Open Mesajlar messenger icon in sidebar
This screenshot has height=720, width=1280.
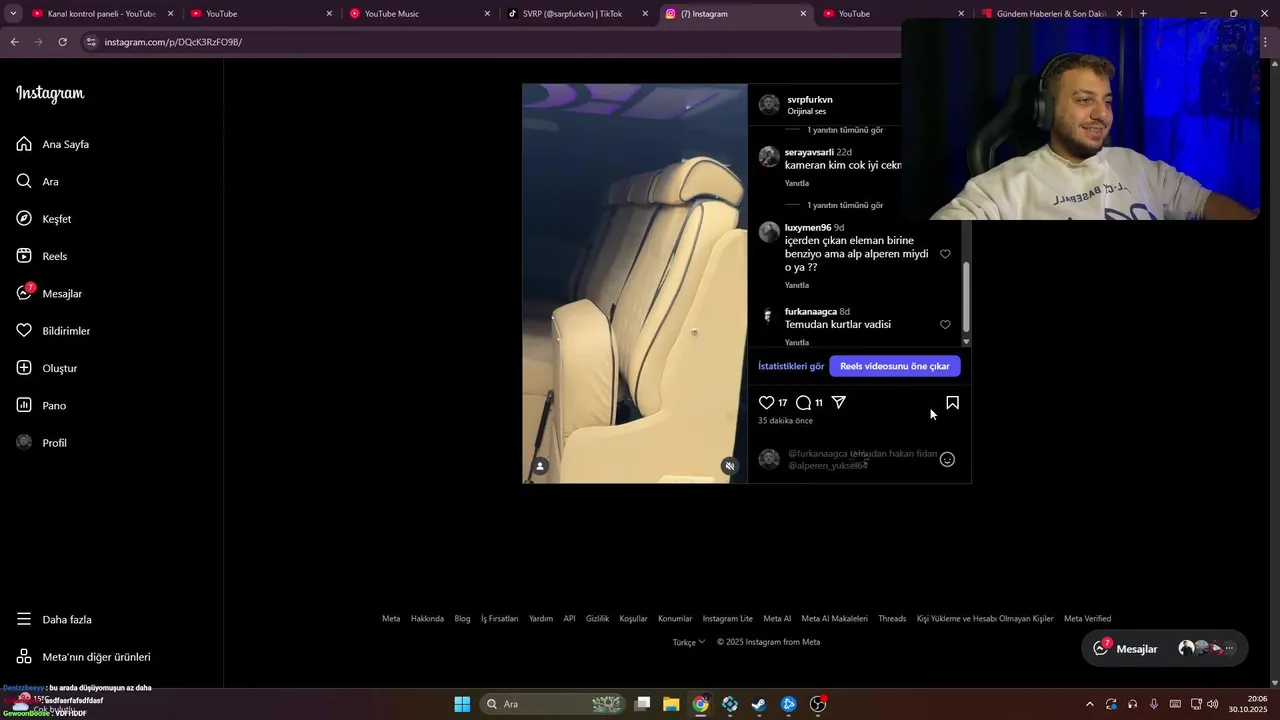24,293
